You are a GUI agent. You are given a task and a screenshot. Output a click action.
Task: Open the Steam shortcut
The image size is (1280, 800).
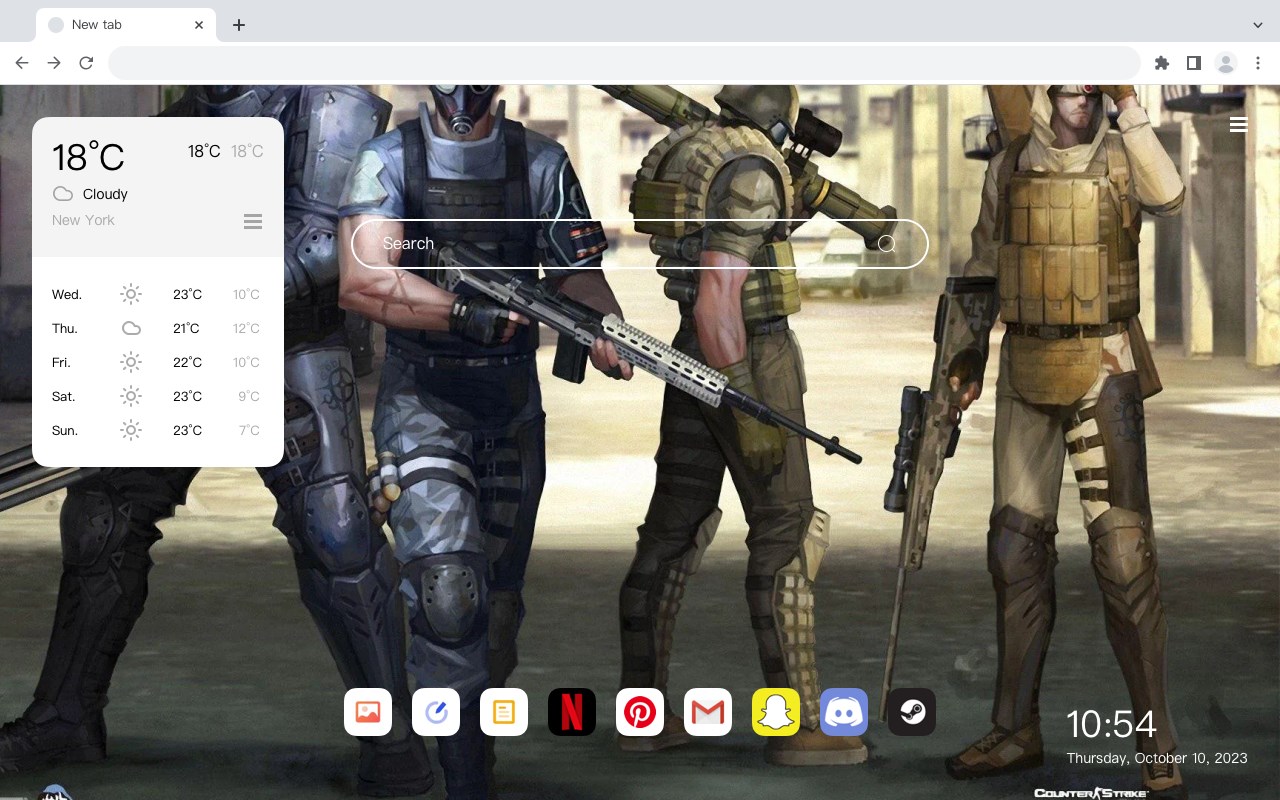(912, 712)
